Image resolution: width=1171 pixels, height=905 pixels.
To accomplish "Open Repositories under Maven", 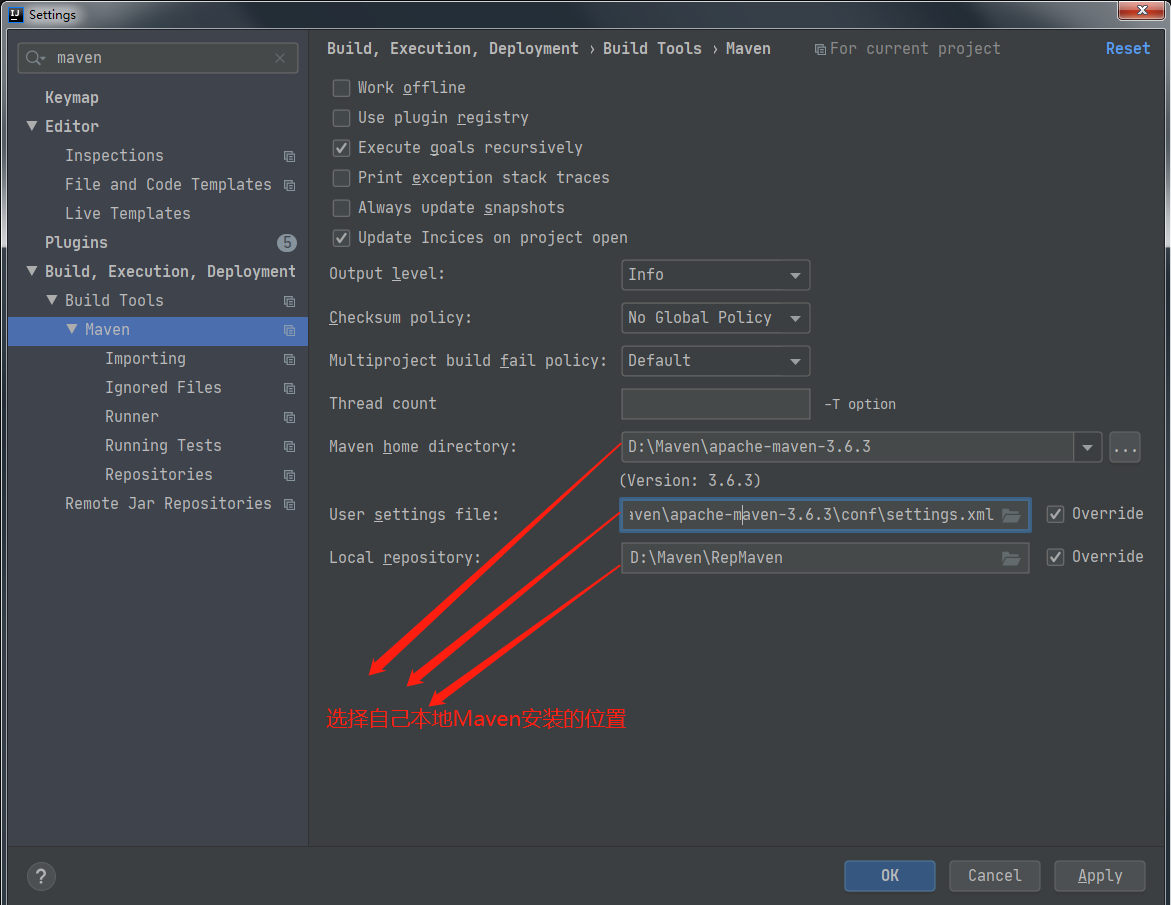I will tap(159, 475).
